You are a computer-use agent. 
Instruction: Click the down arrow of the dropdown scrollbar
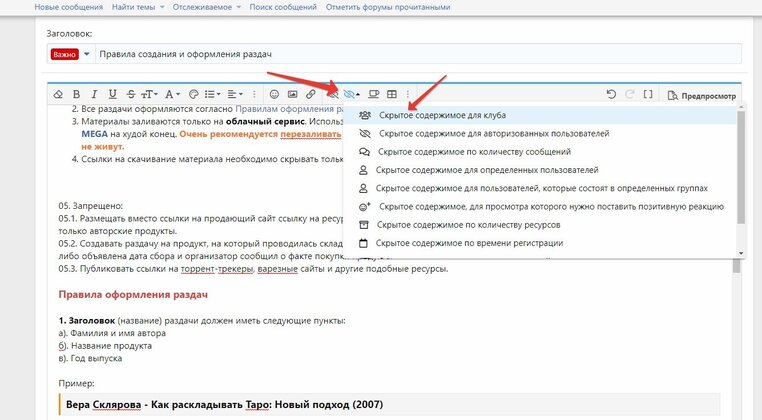(x=741, y=253)
